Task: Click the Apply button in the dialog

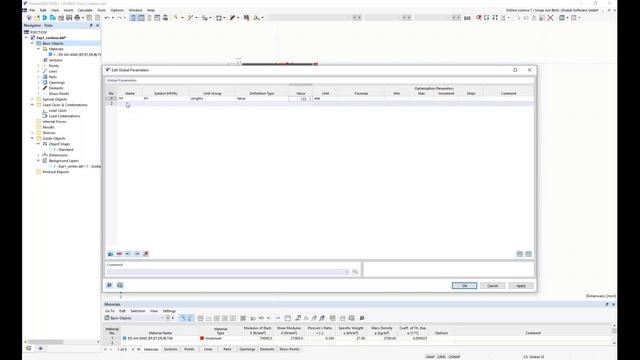Action: (521, 286)
